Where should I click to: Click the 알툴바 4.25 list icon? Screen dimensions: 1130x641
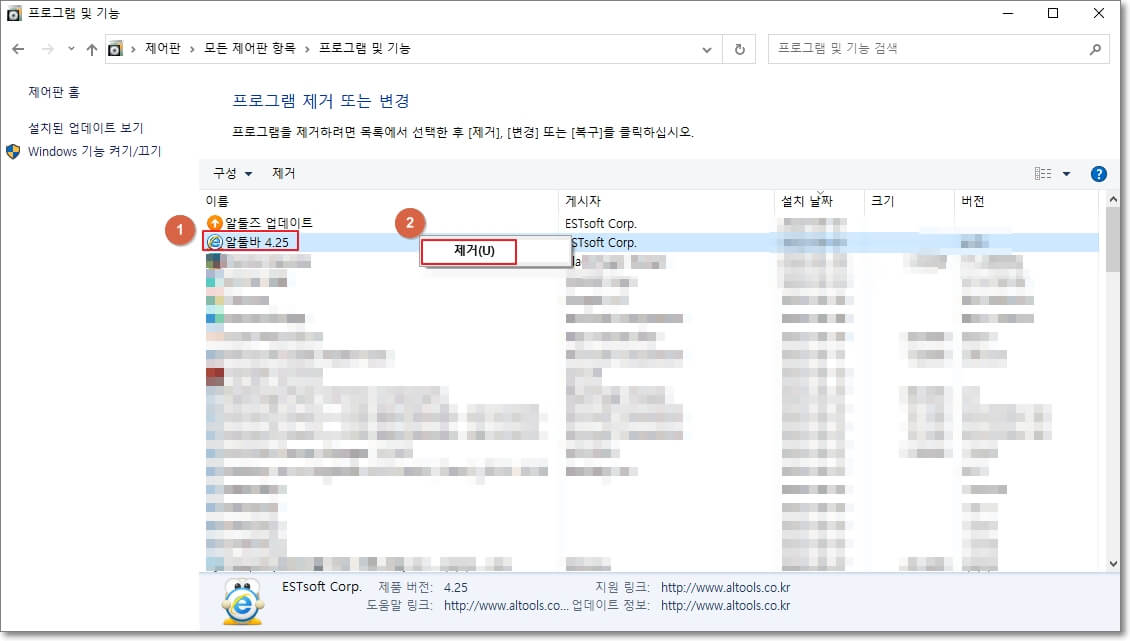(215, 242)
